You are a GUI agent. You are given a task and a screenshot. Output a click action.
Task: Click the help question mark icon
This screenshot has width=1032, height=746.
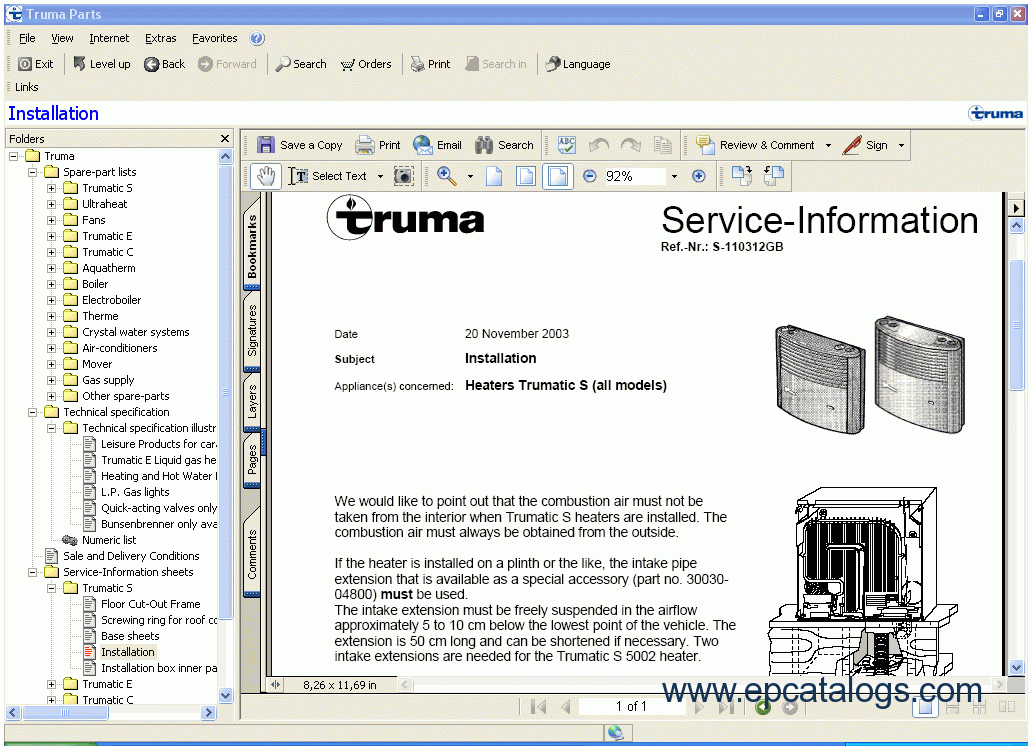coord(257,38)
